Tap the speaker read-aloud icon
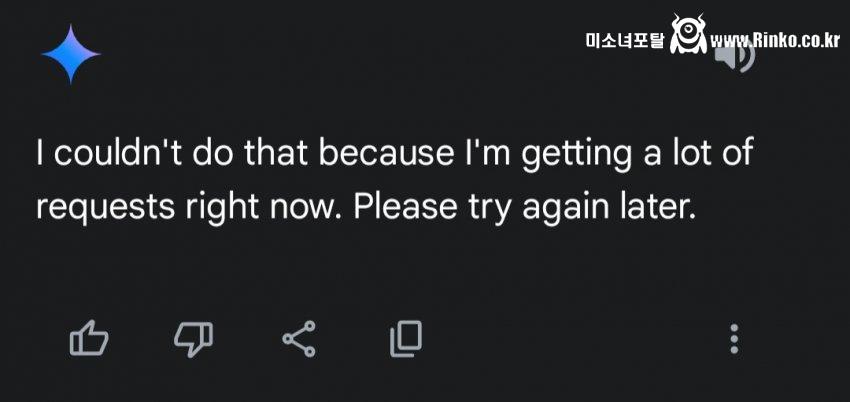The image size is (850, 402). click(737, 57)
